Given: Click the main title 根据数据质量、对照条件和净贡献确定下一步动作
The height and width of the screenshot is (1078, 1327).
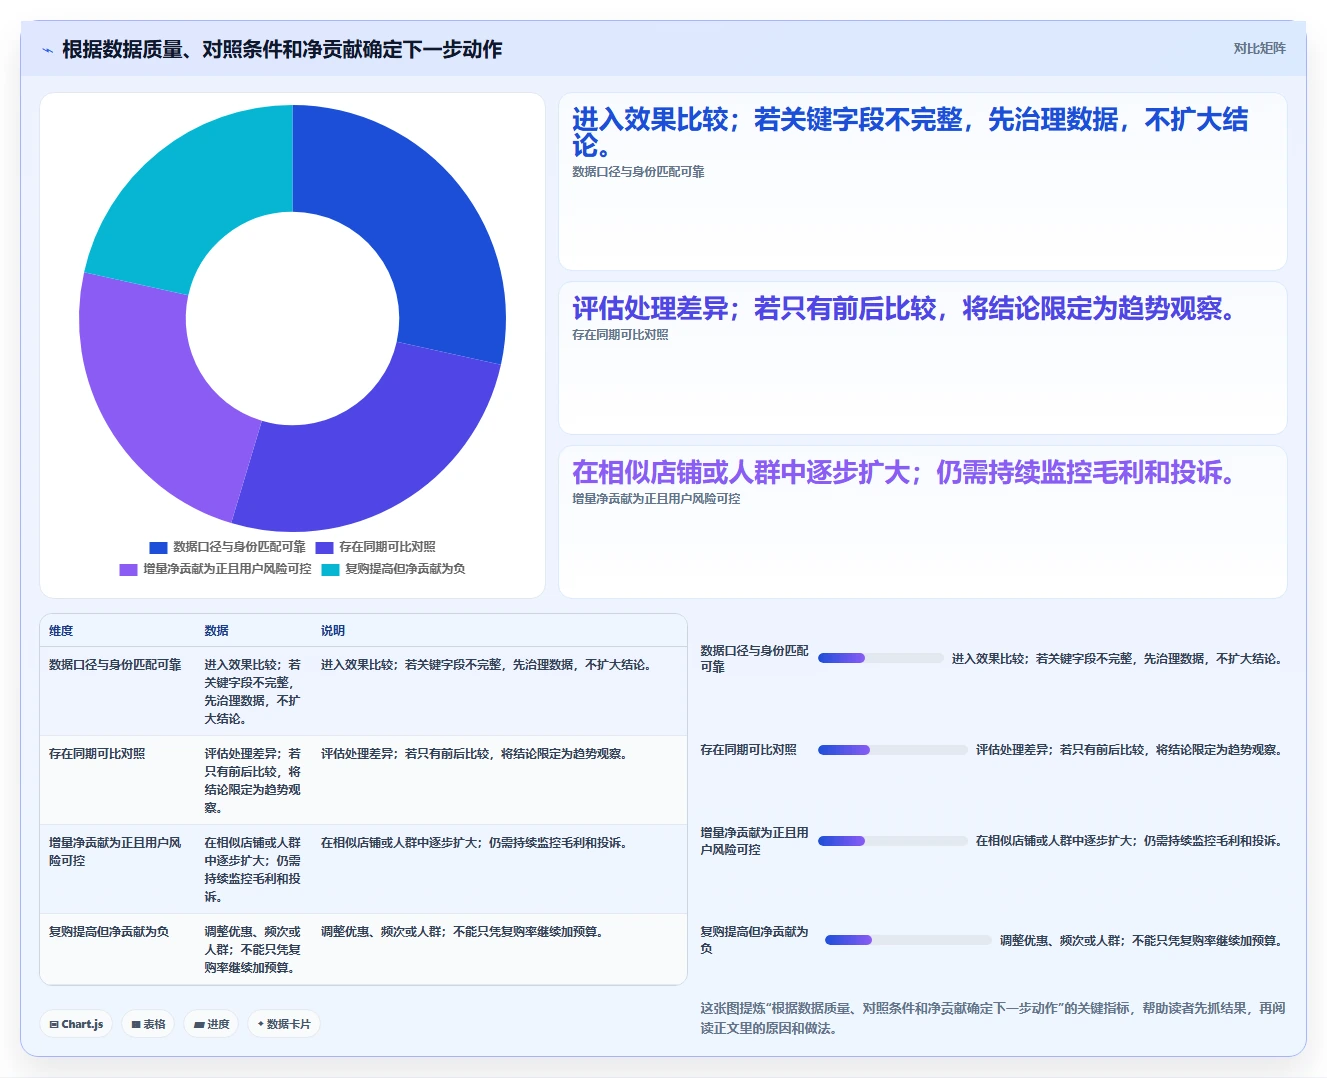Looking at the screenshot, I should pos(282,50).
